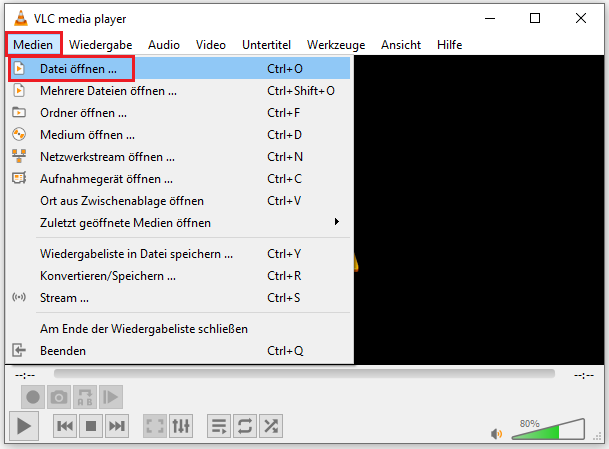The image size is (609, 449).
Task: Choose 'Wiedergabeliste in Datei speichern ...'
Action: coord(179,254)
